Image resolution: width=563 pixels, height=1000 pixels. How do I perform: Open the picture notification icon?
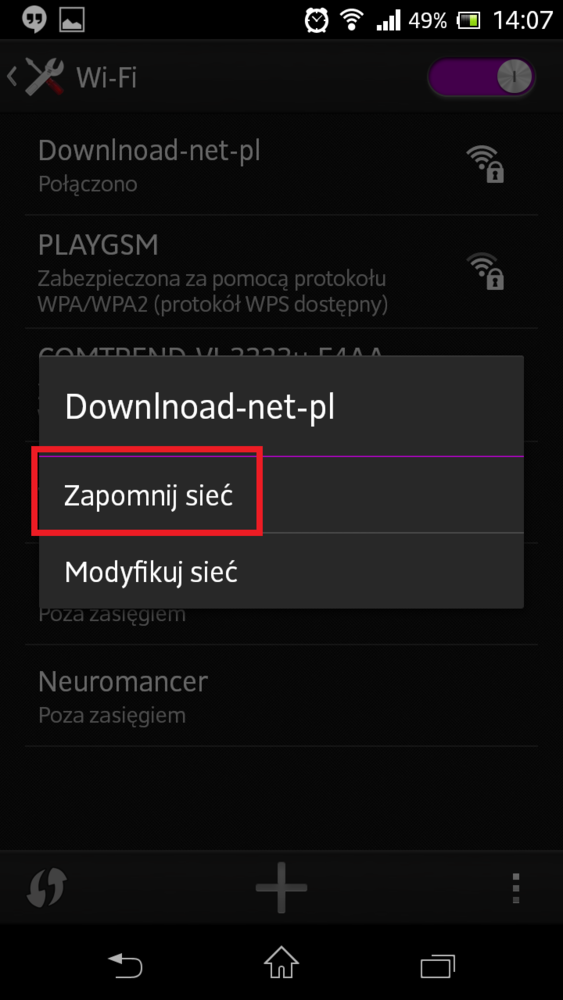[x=72, y=20]
